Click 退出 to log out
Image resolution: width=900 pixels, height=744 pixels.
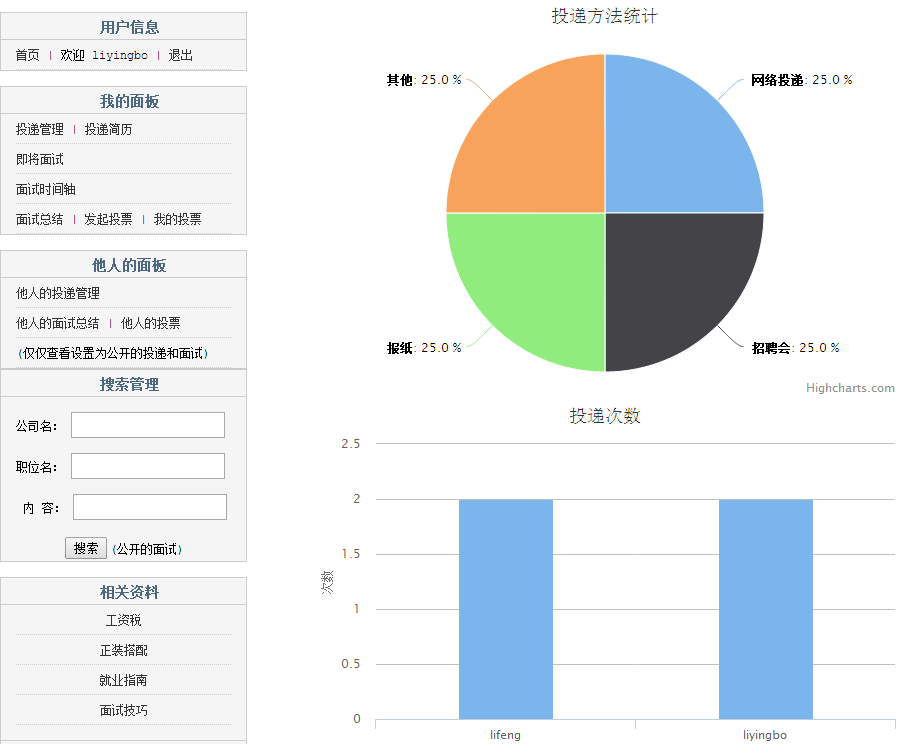181,56
